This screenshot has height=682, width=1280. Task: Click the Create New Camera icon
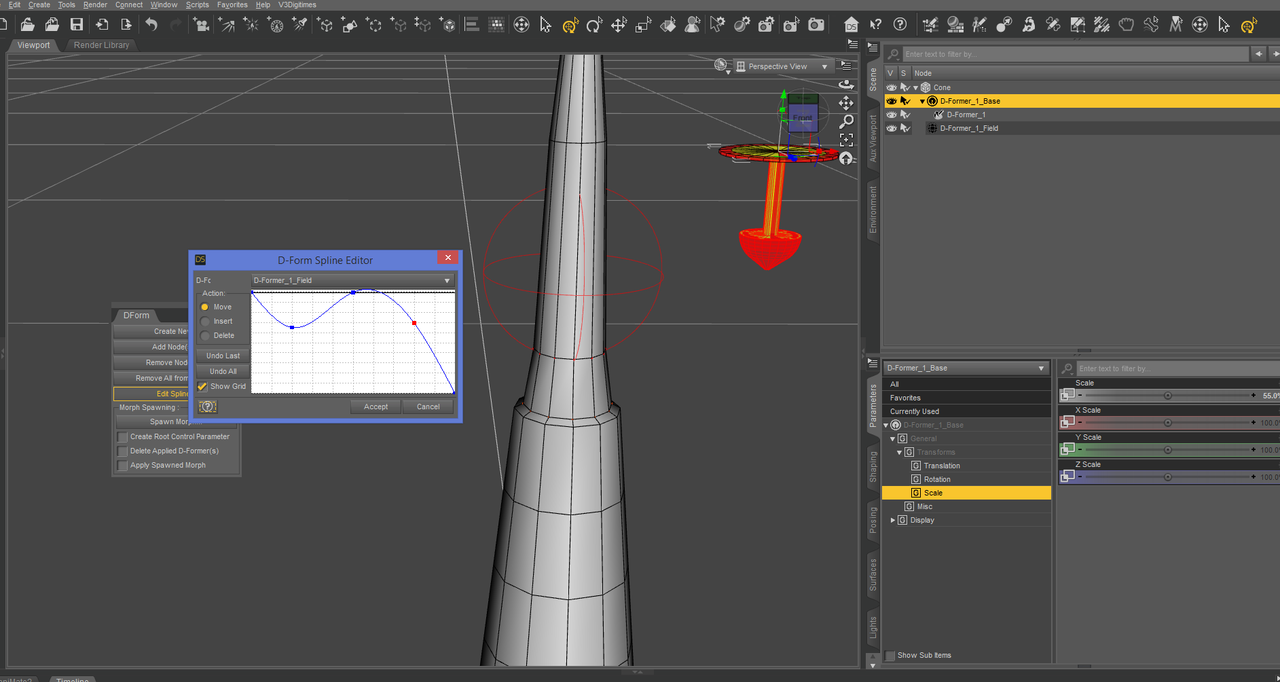pyautogui.click(x=201, y=25)
